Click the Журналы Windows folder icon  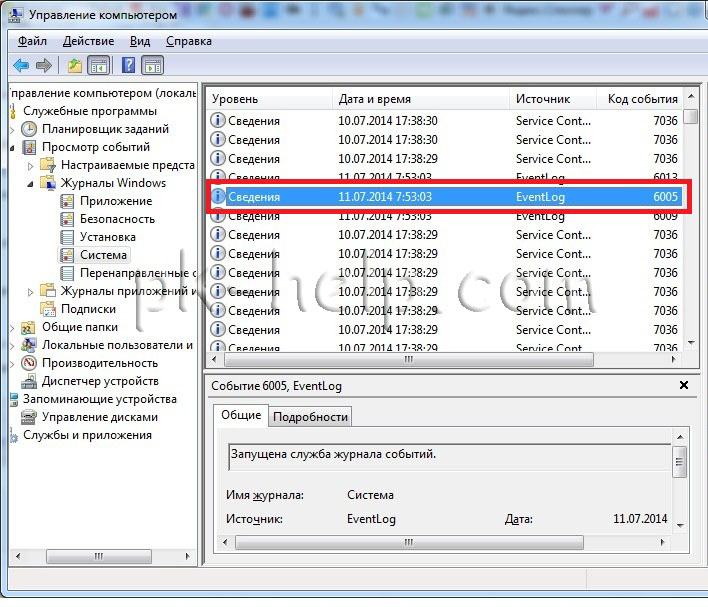point(48,183)
